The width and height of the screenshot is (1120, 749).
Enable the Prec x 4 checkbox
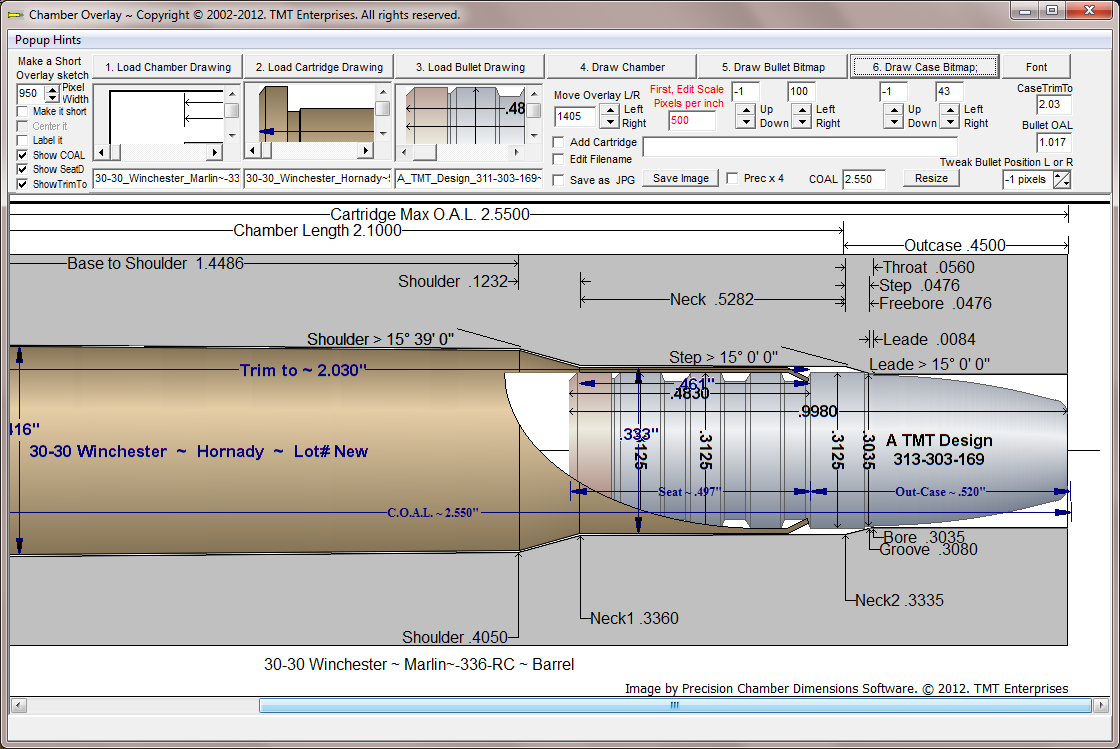pos(732,178)
